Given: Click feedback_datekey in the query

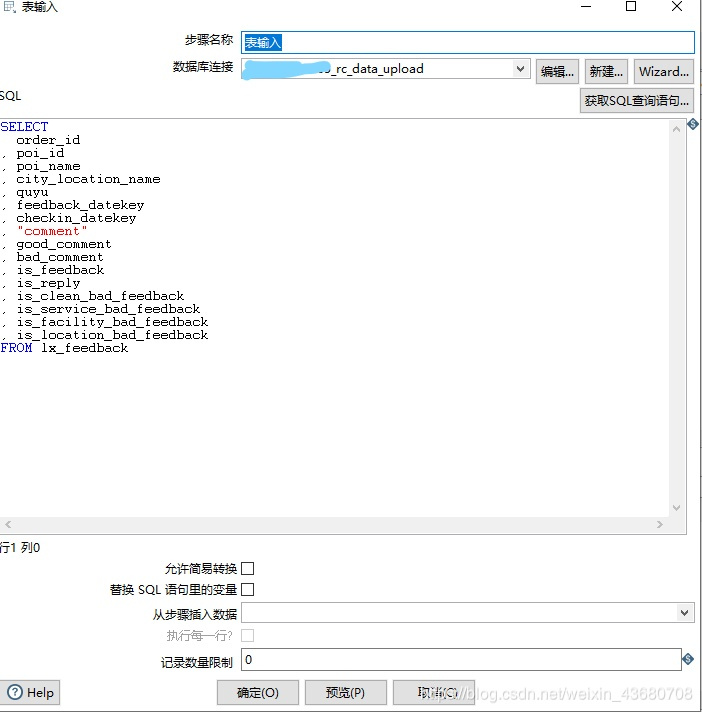Looking at the screenshot, I should 80,205.
